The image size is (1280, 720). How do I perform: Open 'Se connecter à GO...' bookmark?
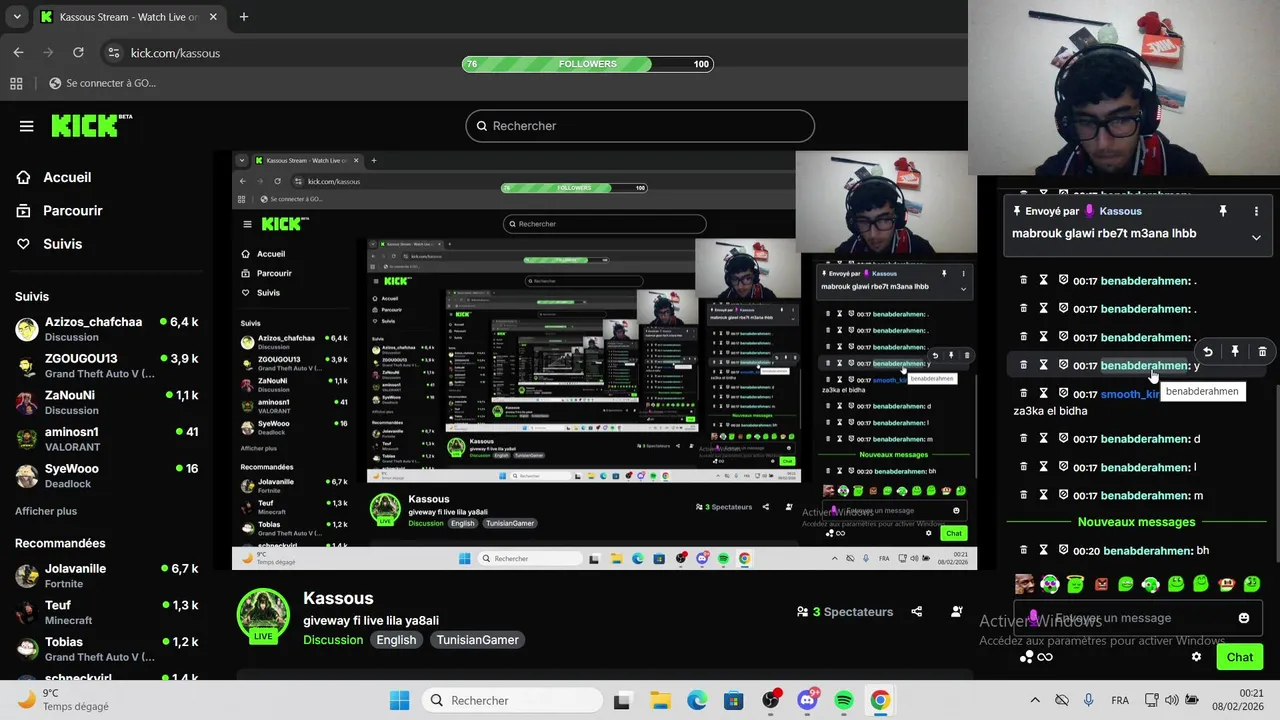click(x=101, y=83)
